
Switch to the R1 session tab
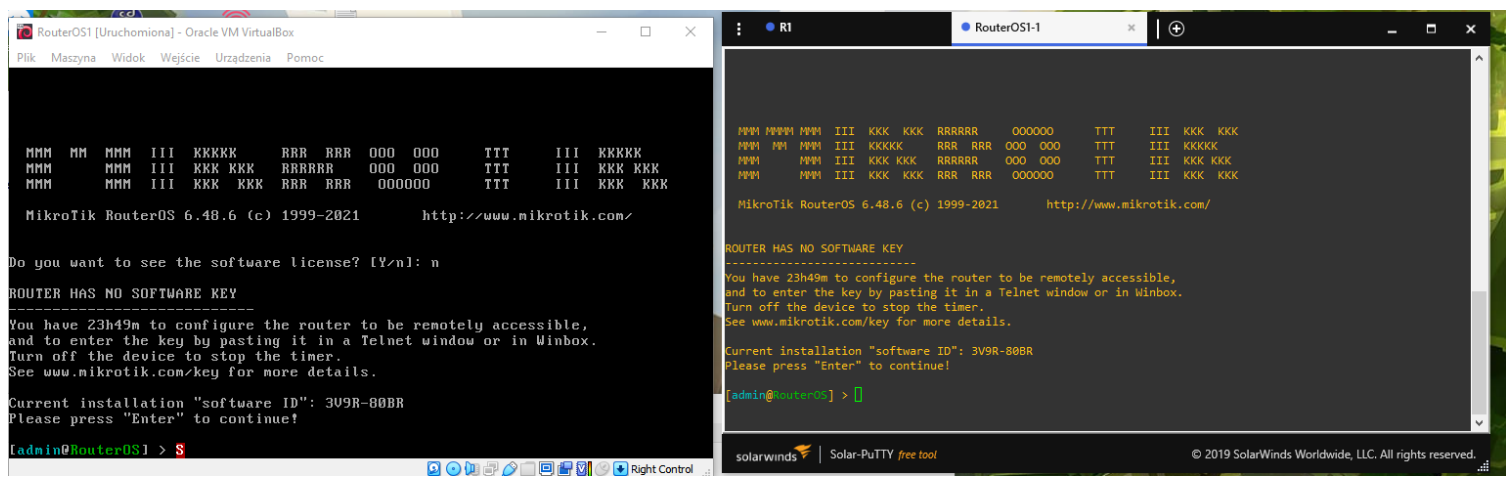(x=785, y=28)
